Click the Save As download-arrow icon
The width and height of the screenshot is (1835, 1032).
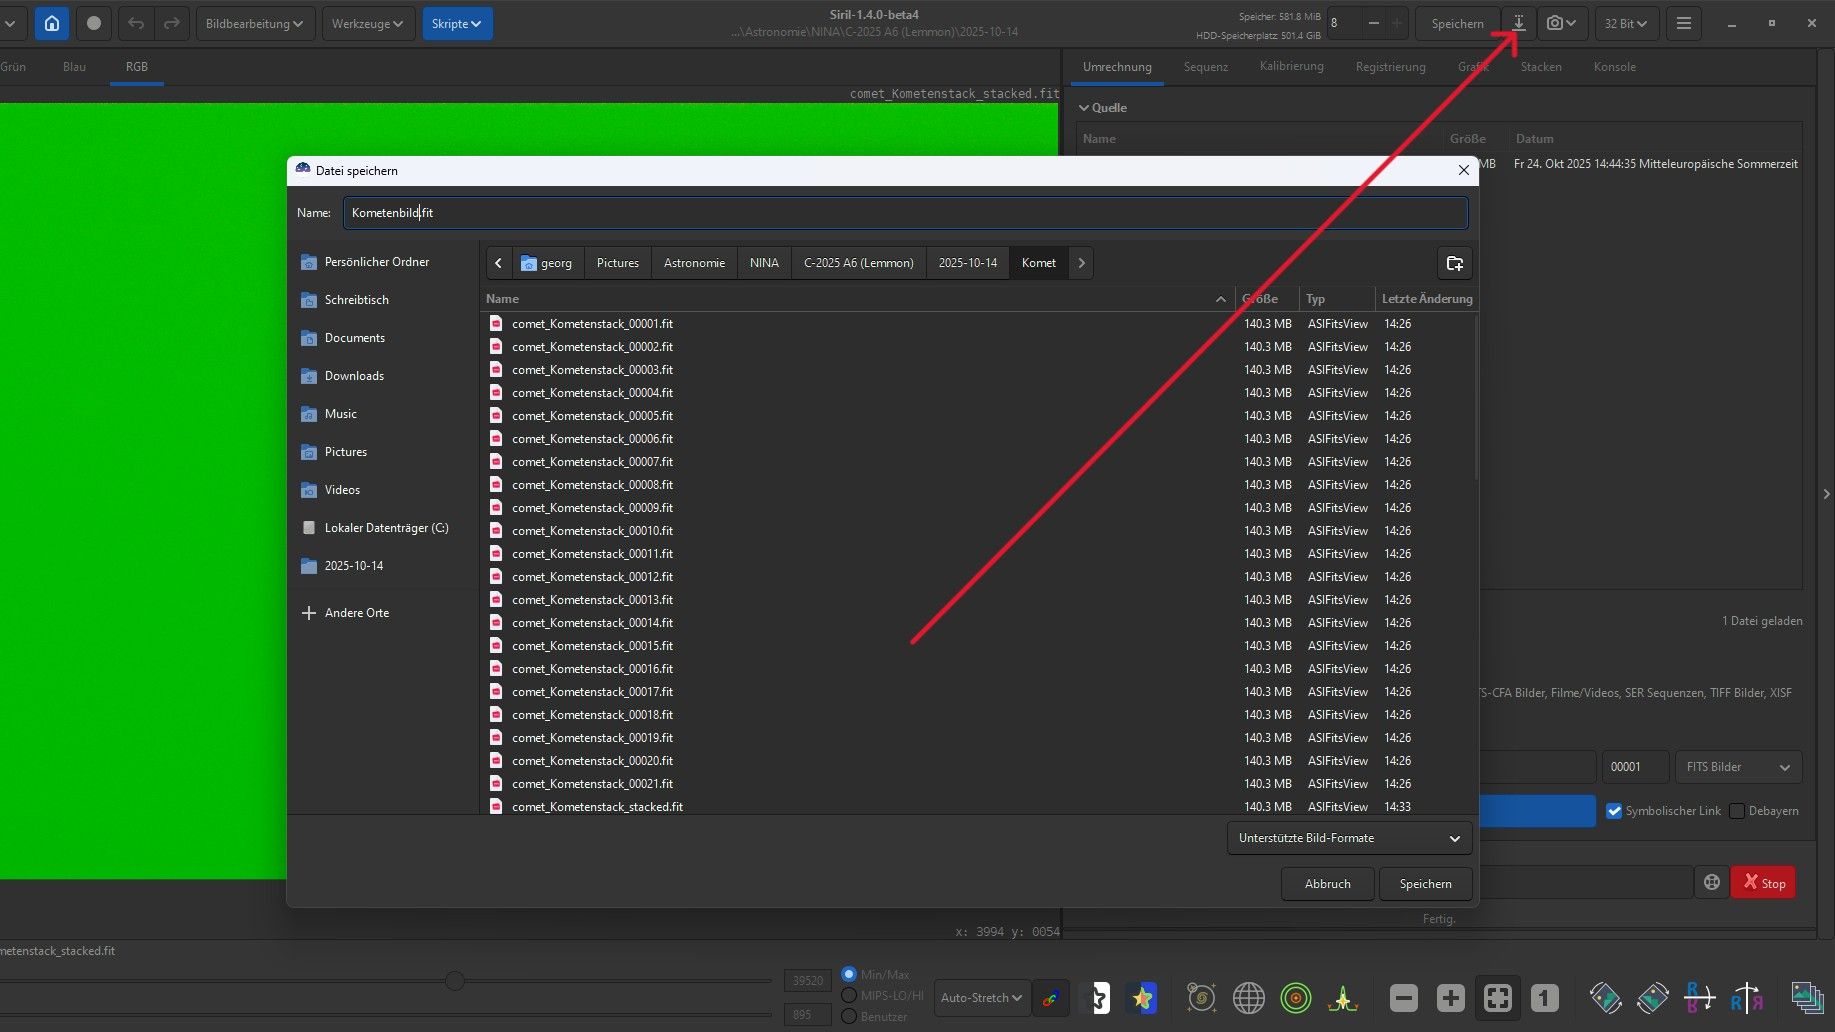(x=1518, y=24)
